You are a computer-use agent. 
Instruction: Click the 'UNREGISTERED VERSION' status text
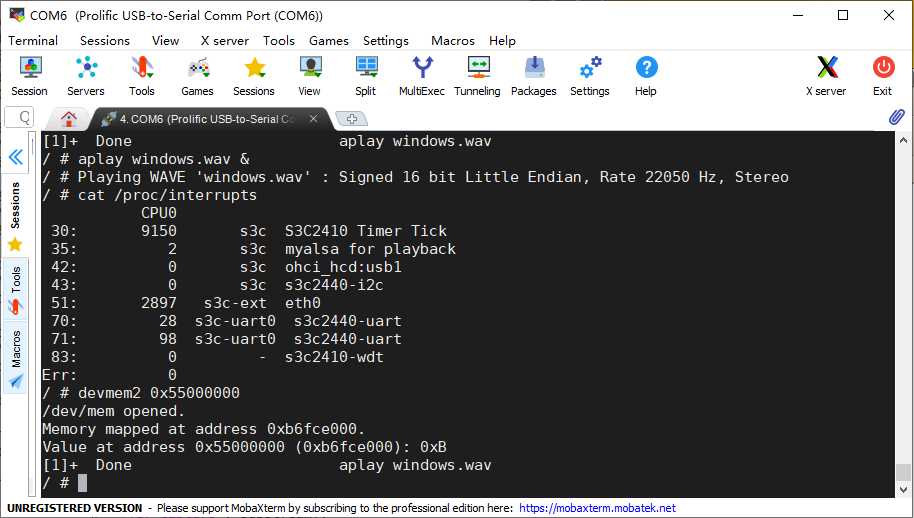(x=75, y=508)
